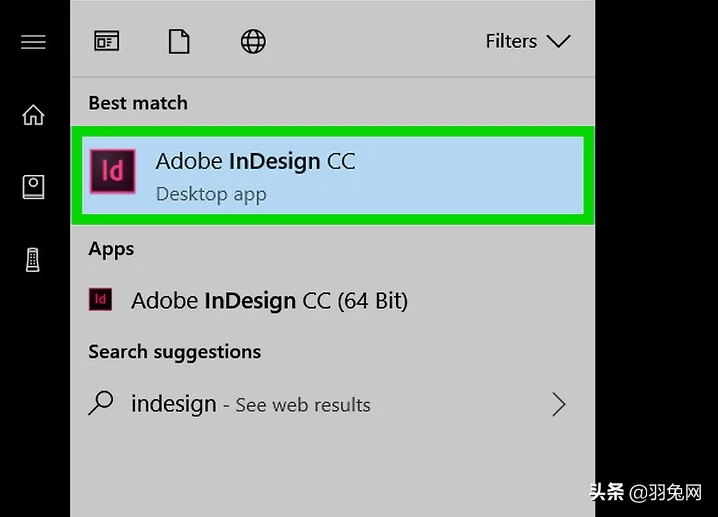The width and height of the screenshot is (718, 517).
Task: Open the Notebook icon in the sidebar
Action: click(x=33, y=187)
